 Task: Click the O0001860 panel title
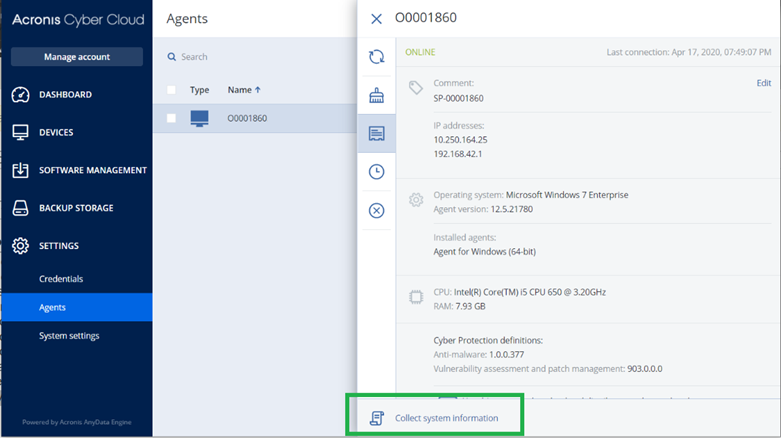pyautogui.click(x=426, y=18)
